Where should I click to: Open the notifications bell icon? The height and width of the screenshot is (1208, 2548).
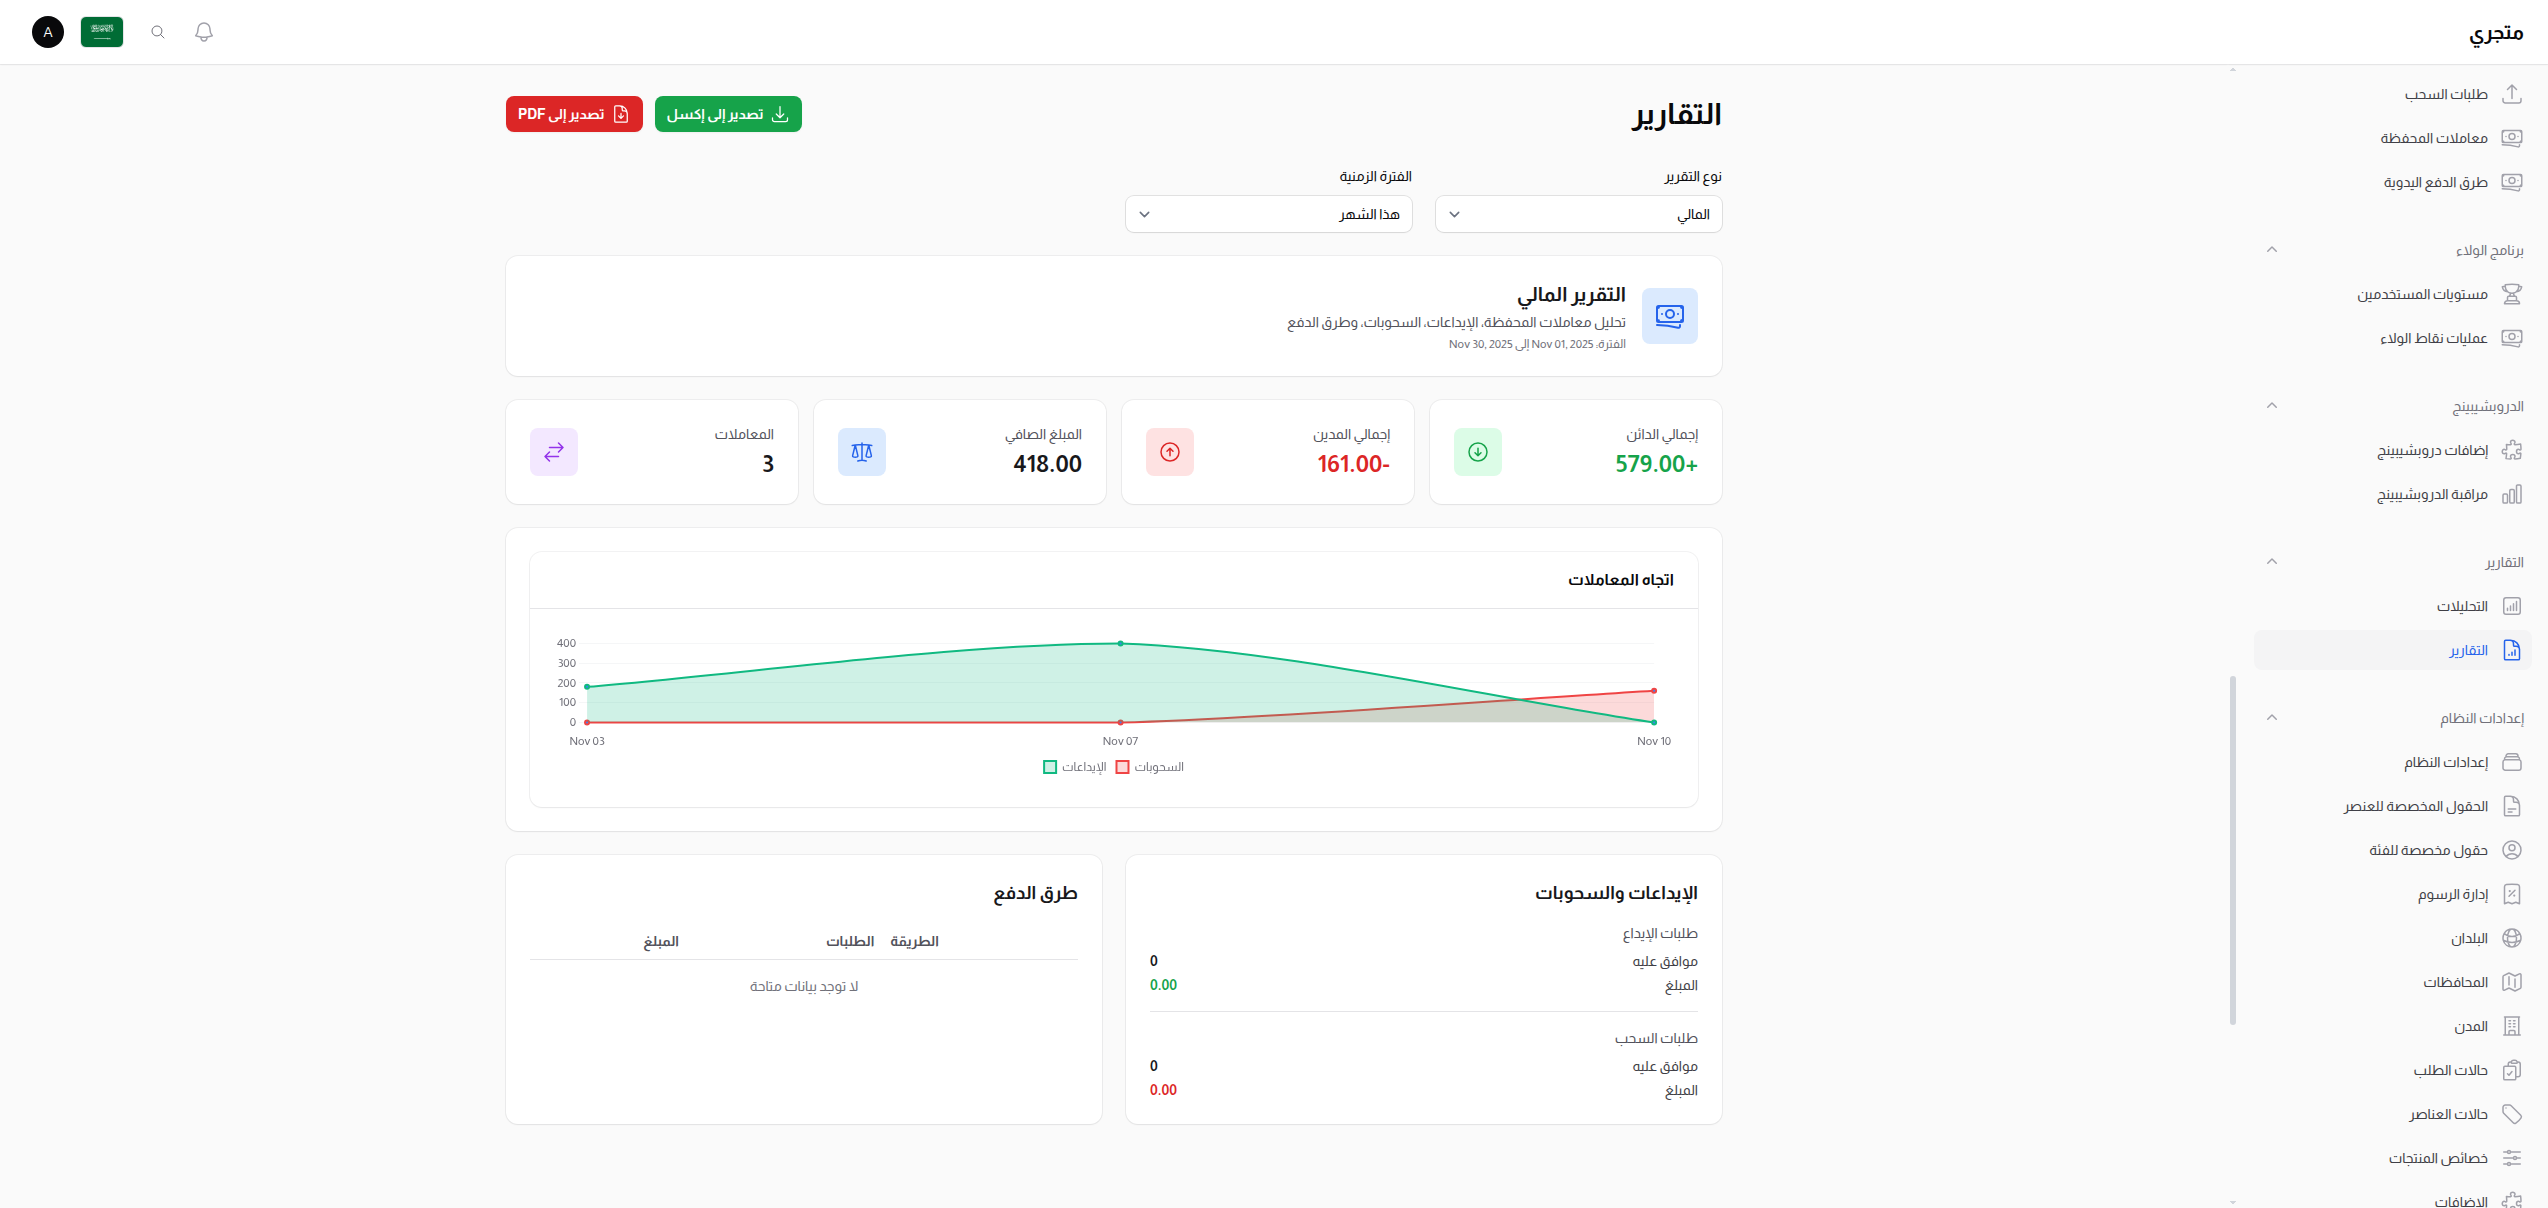pos(204,32)
